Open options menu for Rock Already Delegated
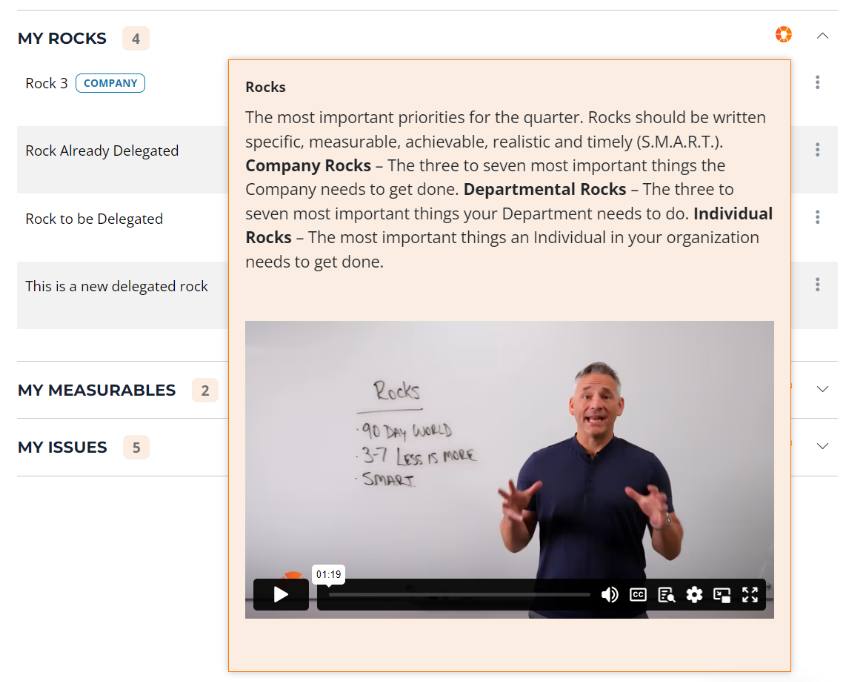Screen dimensions: 841x682 (817, 150)
